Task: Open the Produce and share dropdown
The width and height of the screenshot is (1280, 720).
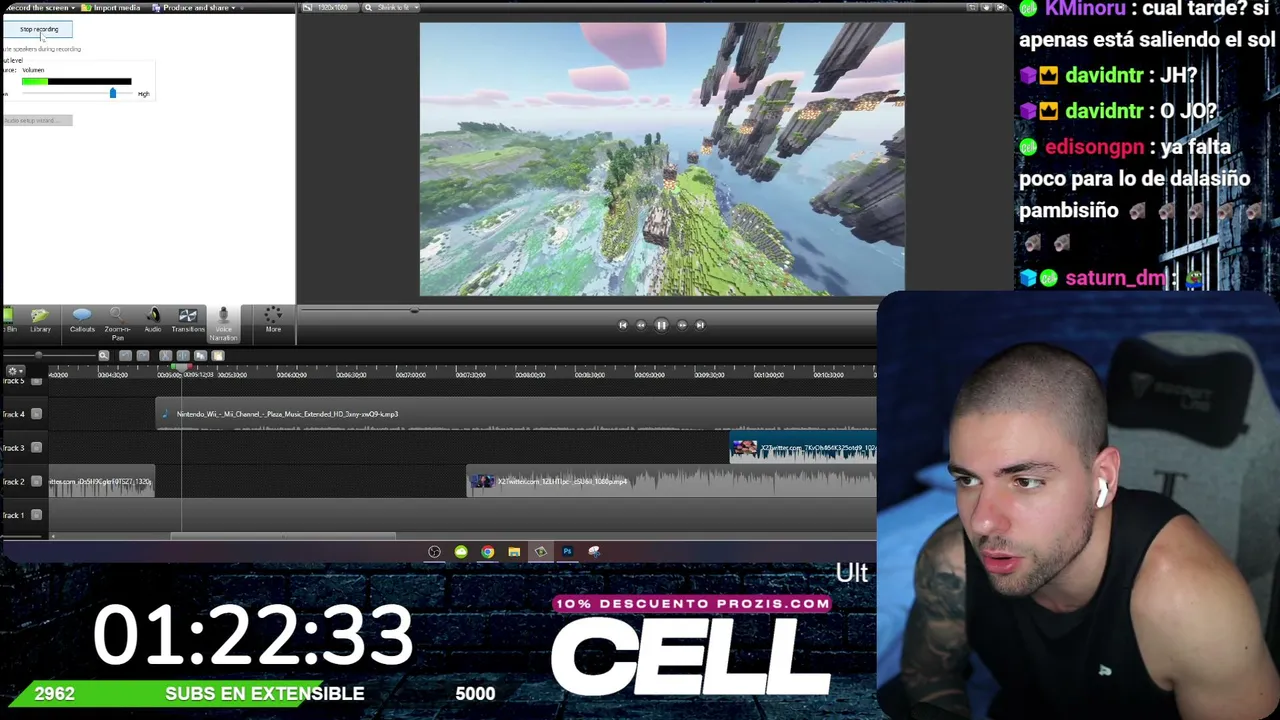Action: [195, 7]
